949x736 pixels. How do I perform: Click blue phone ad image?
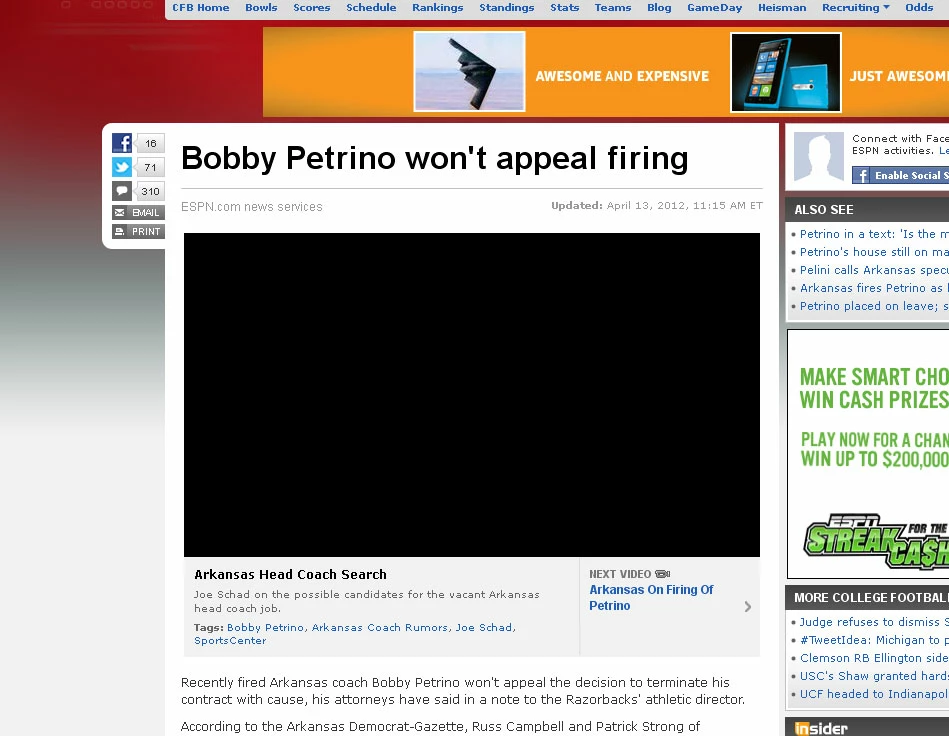(786, 72)
